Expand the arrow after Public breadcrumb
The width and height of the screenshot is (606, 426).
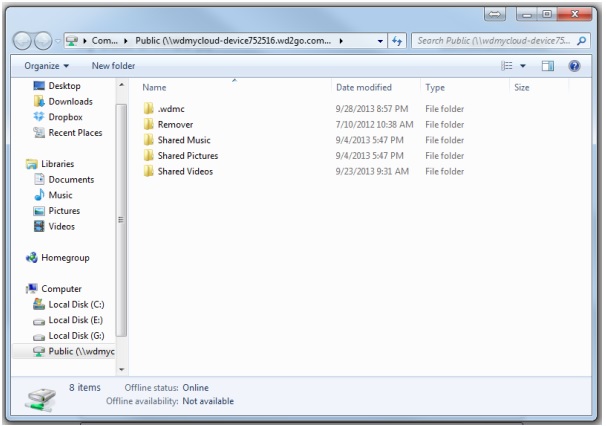[341, 41]
